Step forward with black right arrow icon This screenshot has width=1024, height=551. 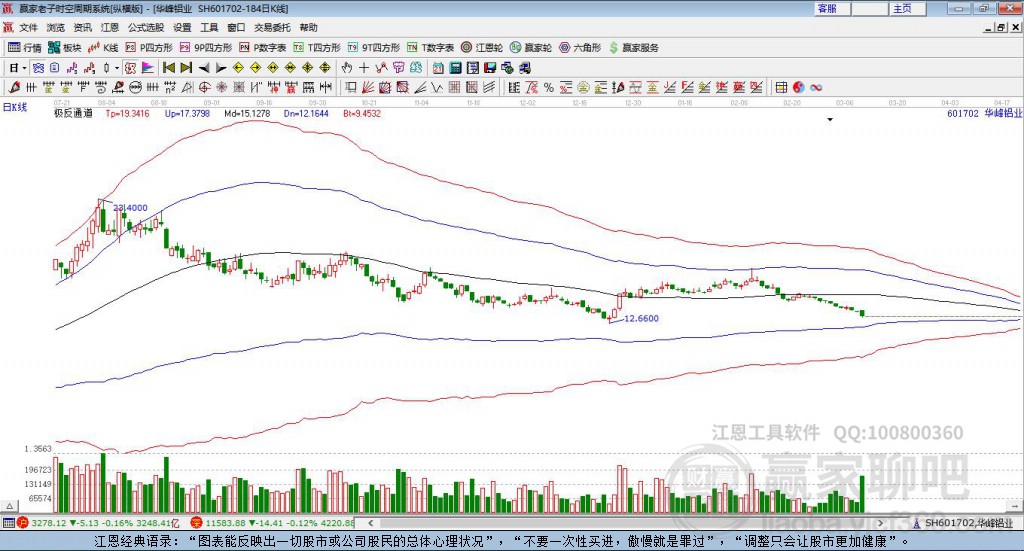coord(221,68)
